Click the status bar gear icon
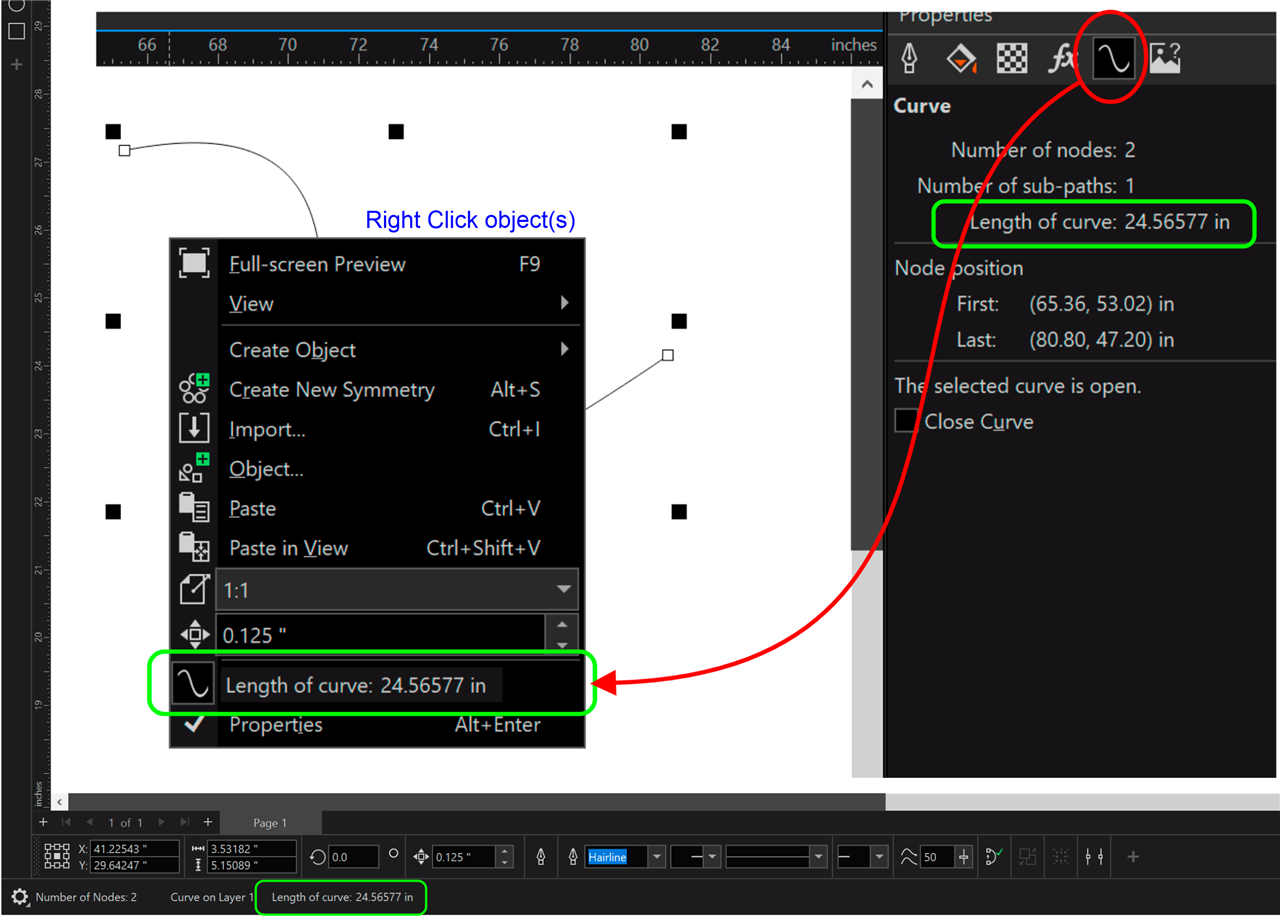 19,897
